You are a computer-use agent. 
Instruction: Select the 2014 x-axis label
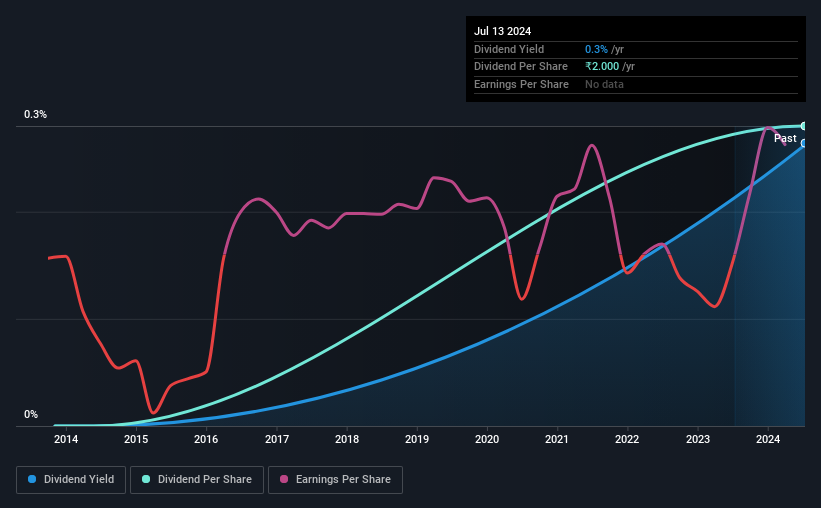[x=66, y=439]
